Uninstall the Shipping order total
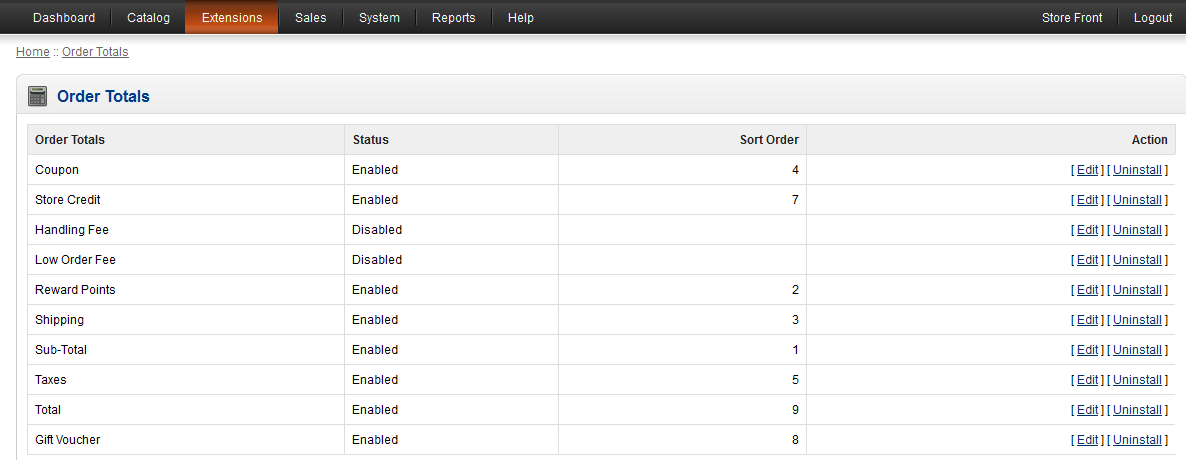The image size is (1186, 460). coord(1137,320)
